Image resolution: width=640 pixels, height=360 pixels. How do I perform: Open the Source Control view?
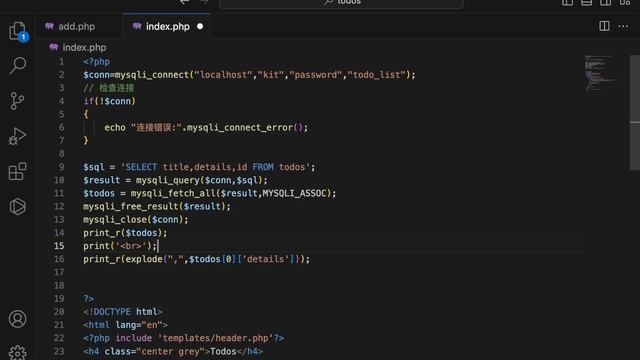coord(18,101)
